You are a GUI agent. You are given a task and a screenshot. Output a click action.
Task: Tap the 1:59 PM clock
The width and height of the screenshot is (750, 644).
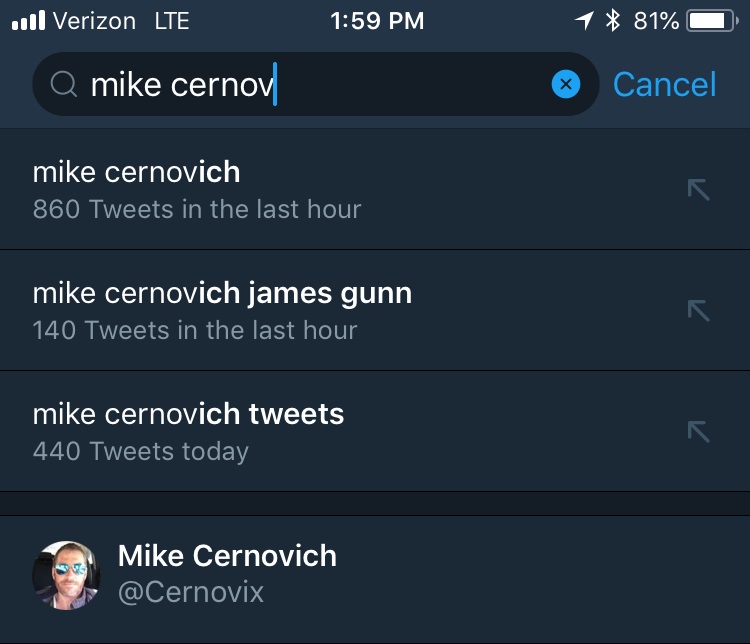point(377,21)
